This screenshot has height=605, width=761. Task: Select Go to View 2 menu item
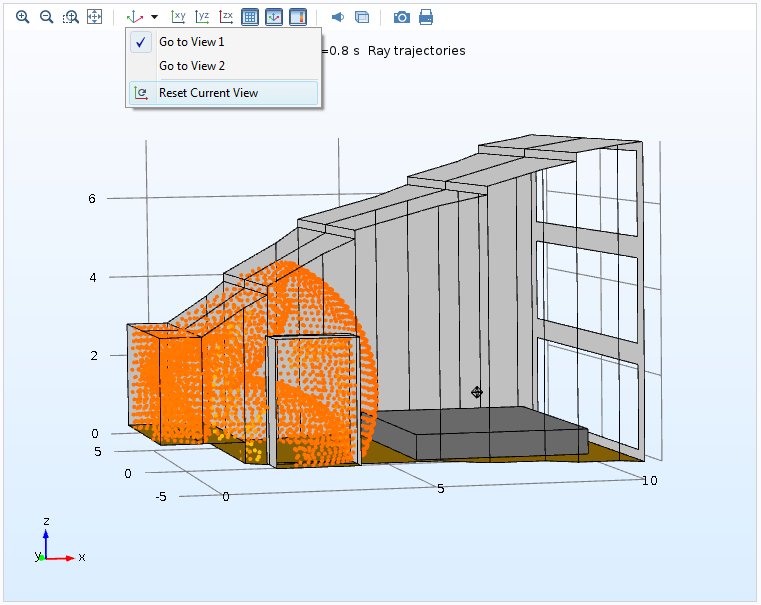(192, 66)
